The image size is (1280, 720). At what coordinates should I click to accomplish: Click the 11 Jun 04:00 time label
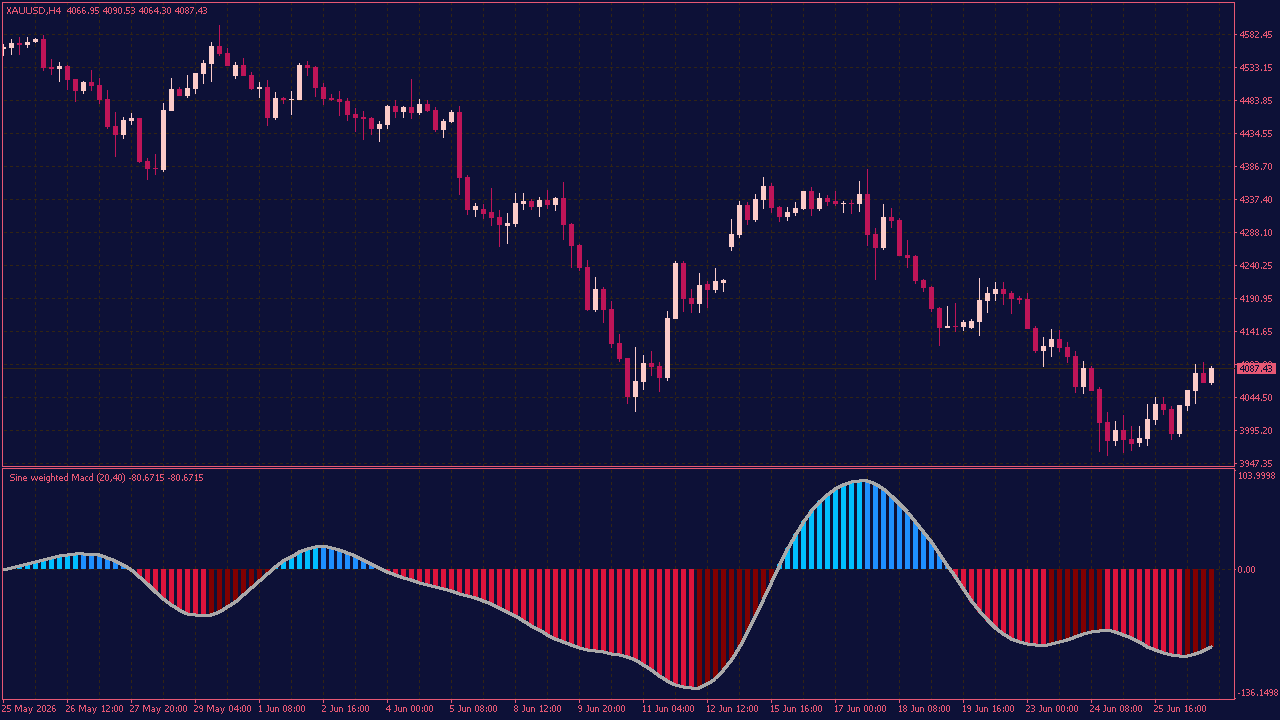tap(669, 709)
